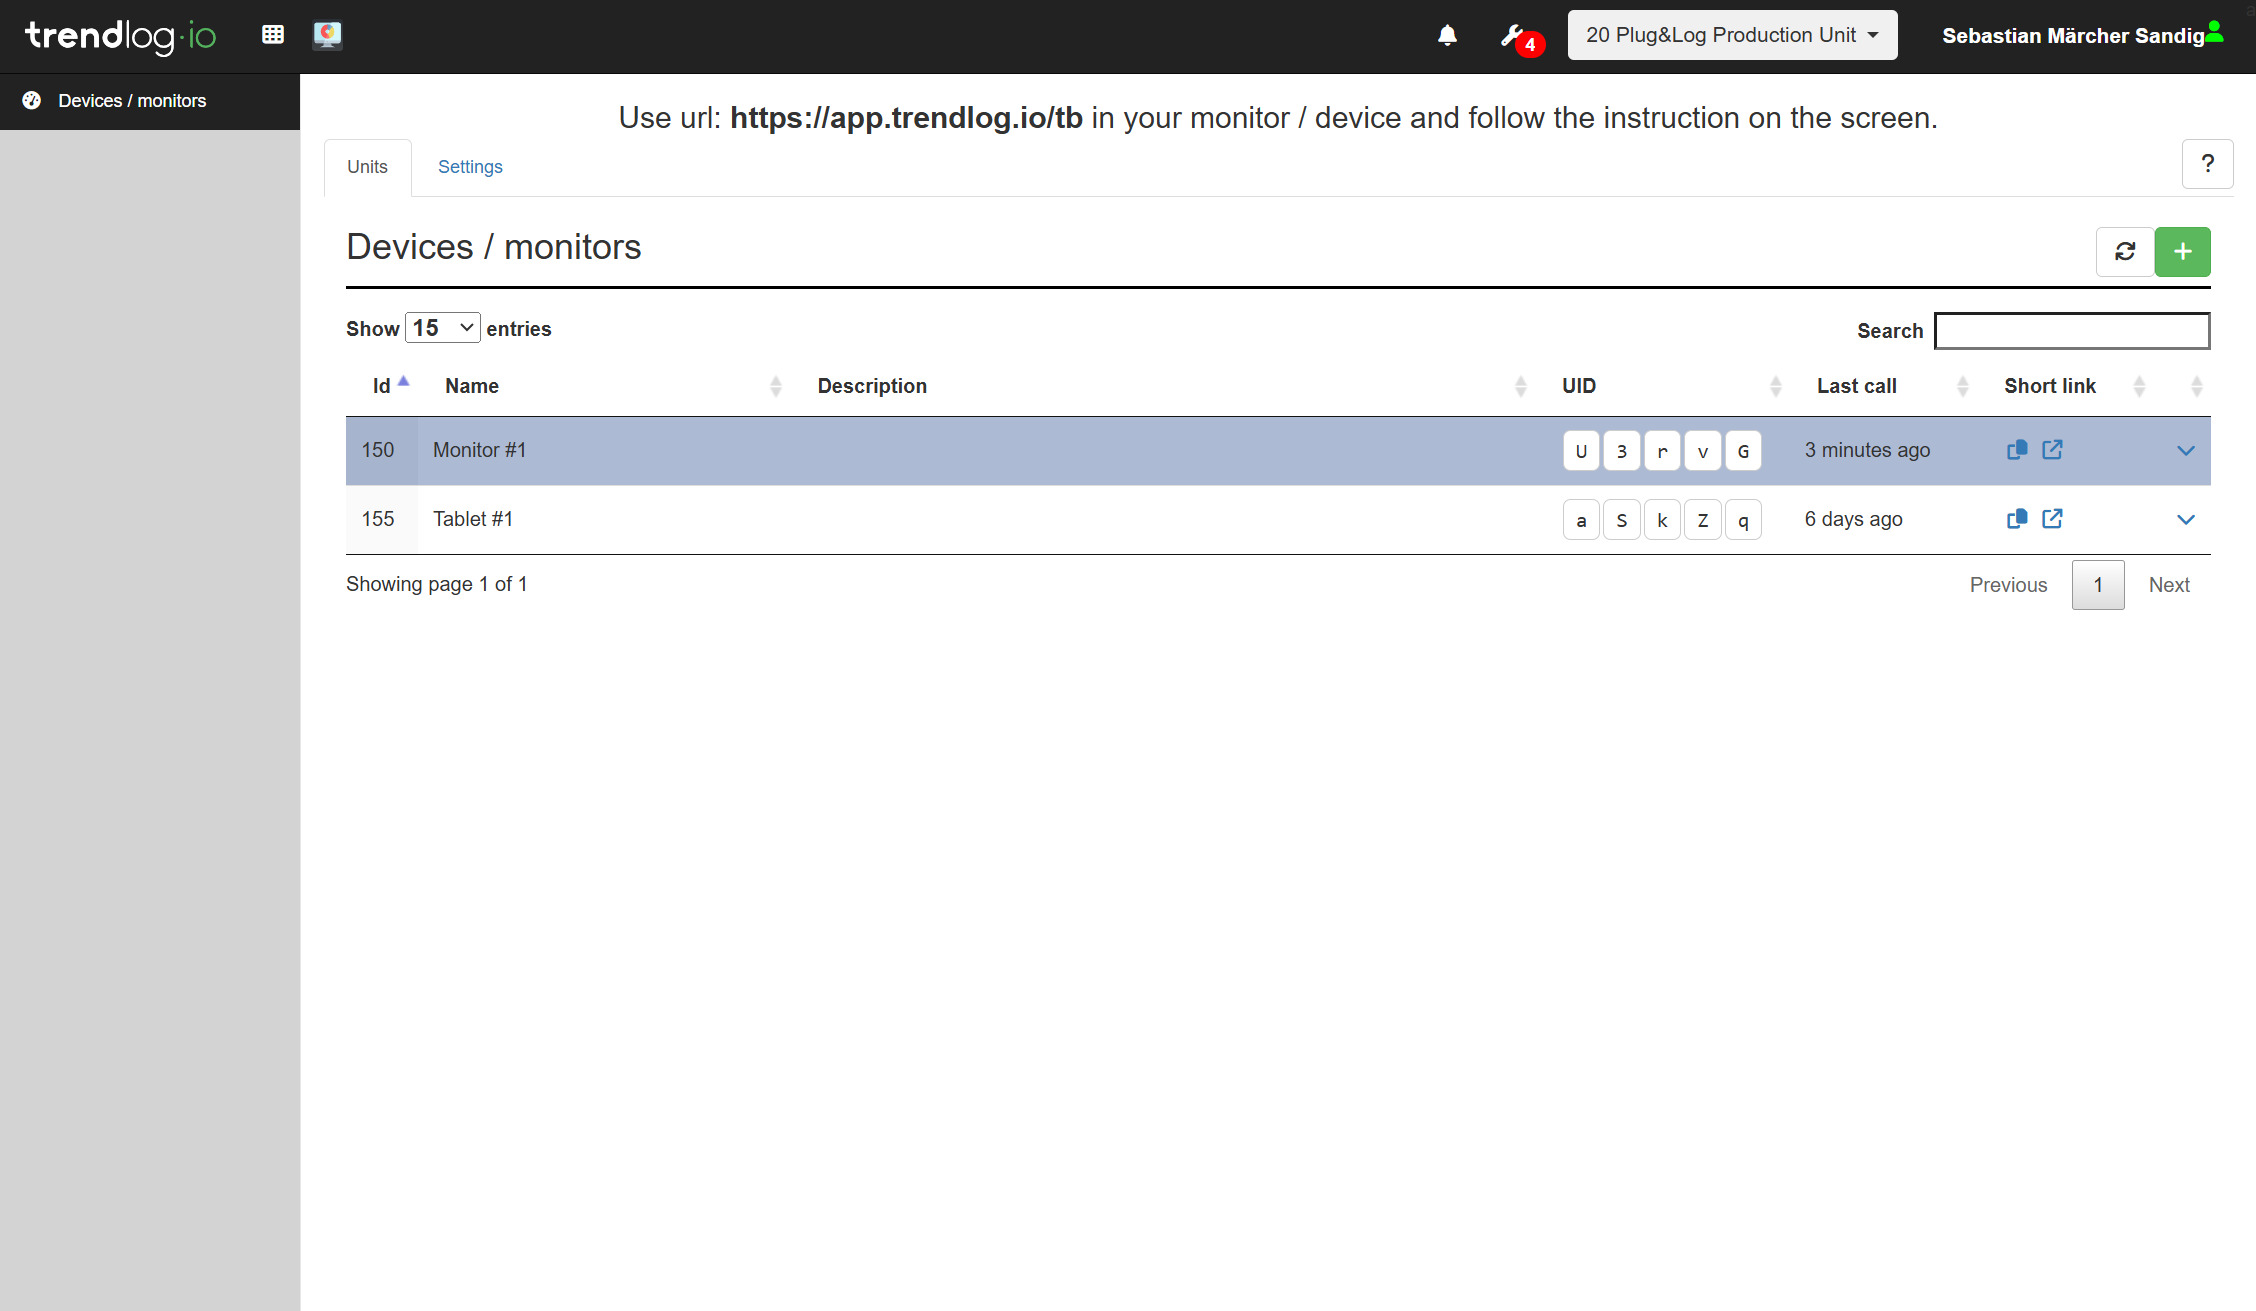Open short link for Tablet #1
This screenshot has width=2256, height=1311.
2052,519
